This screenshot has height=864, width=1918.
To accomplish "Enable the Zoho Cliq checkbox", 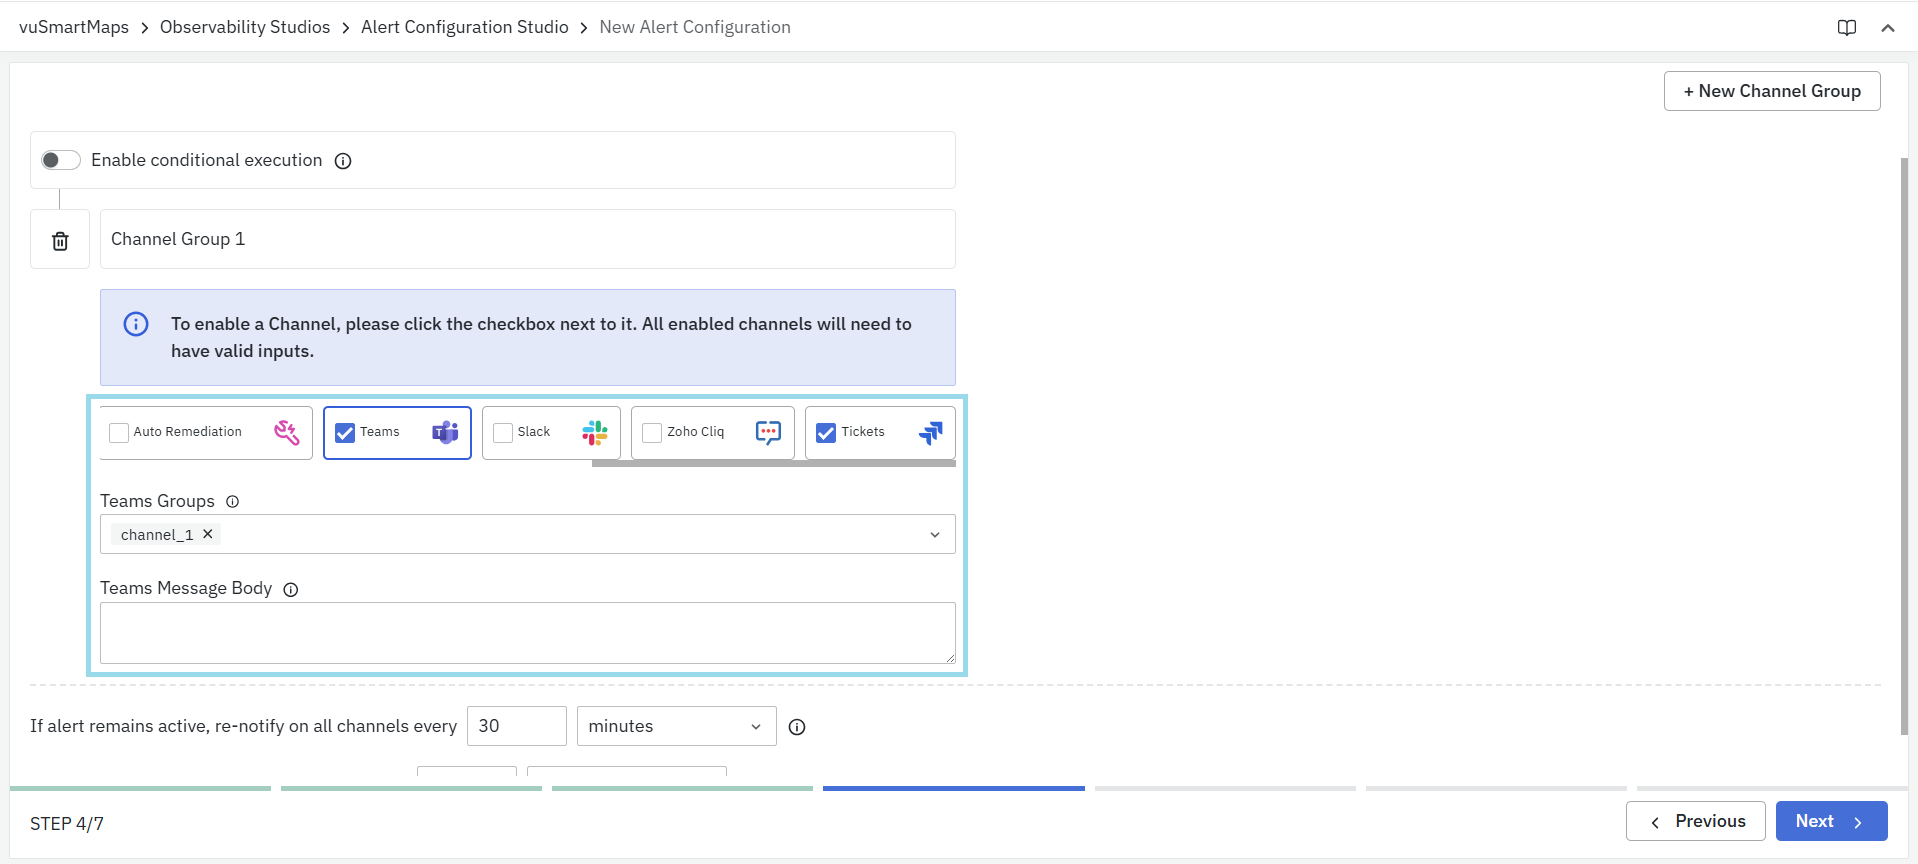I will pyautogui.click(x=652, y=433).
